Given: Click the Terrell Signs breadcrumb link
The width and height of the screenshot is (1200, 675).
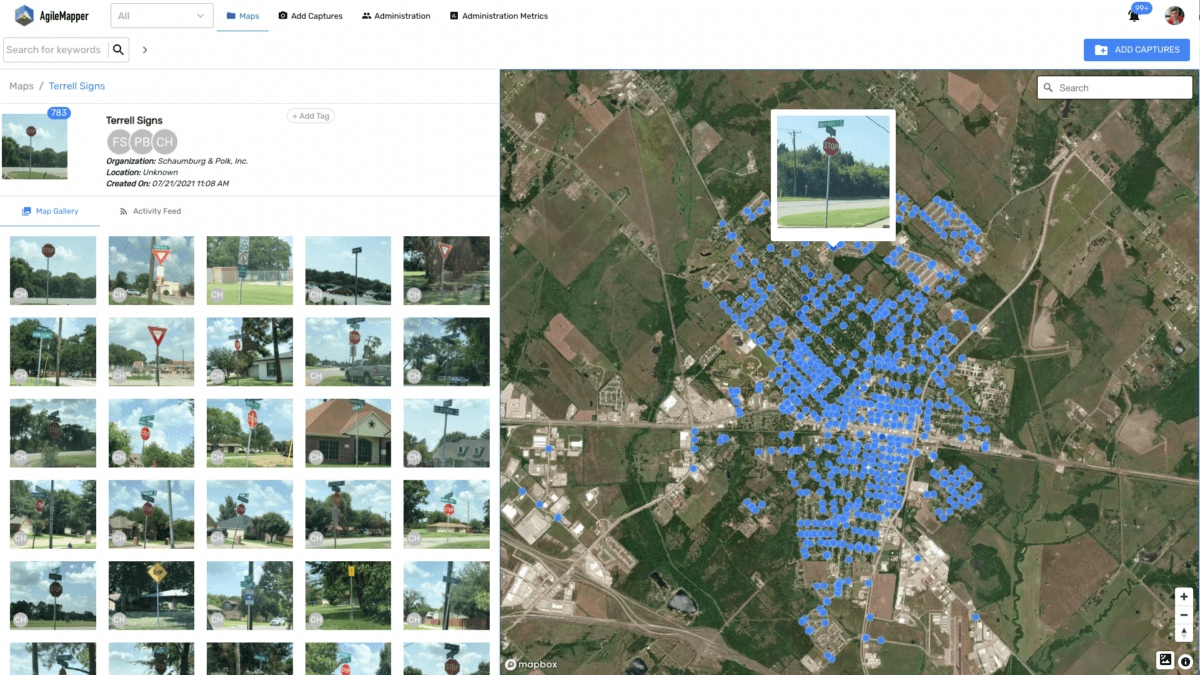Looking at the screenshot, I should (x=77, y=86).
